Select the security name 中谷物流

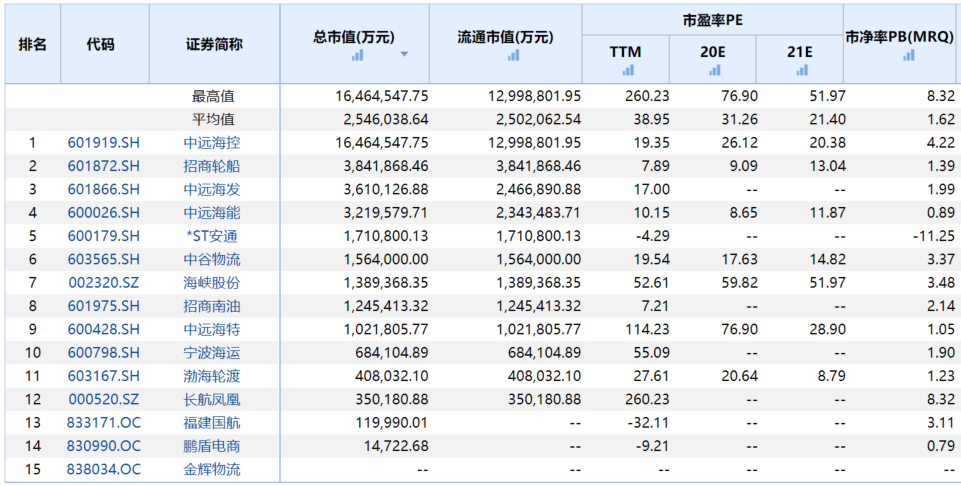click(212, 259)
